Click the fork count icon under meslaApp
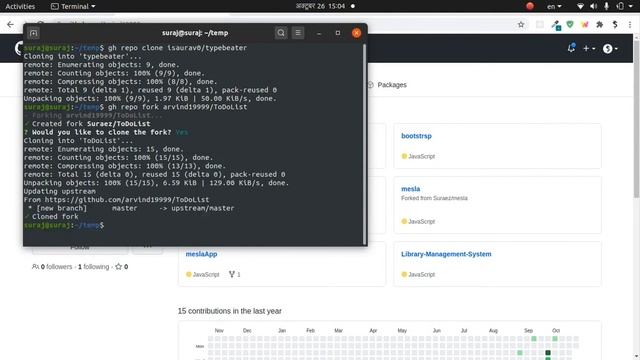 232,274
